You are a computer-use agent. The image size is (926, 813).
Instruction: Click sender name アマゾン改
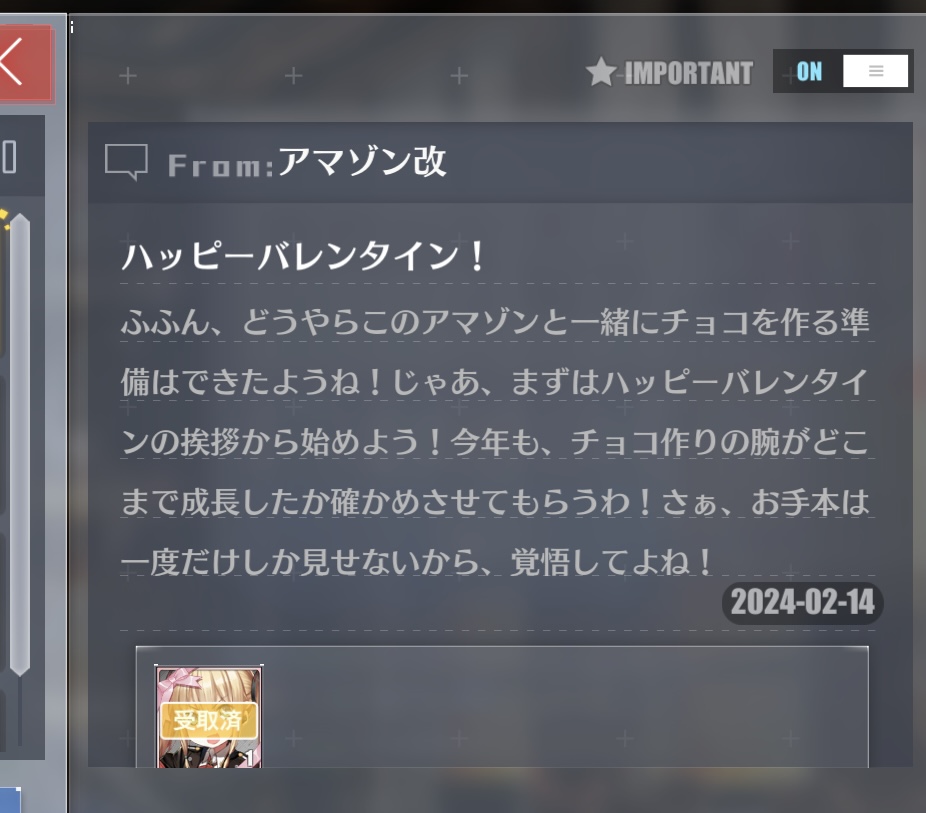click(x=361, y=162)
